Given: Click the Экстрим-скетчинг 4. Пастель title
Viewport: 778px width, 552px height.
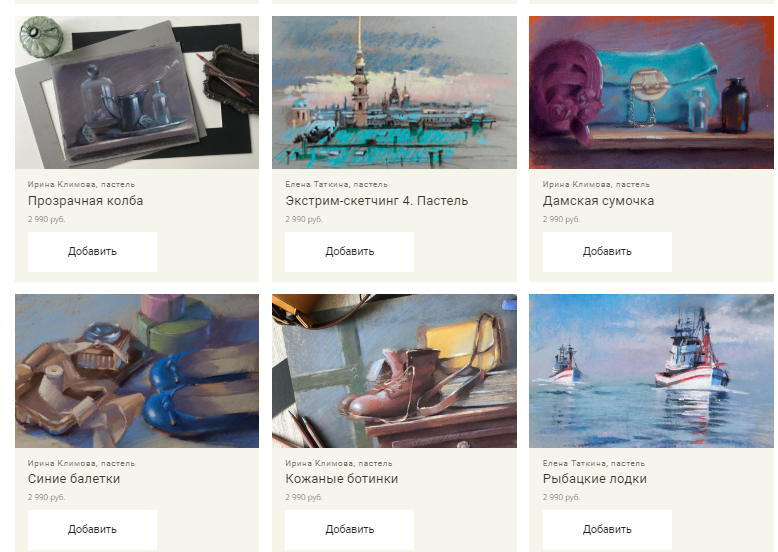Looking at the screenshot, I should (x=377, y=201).
